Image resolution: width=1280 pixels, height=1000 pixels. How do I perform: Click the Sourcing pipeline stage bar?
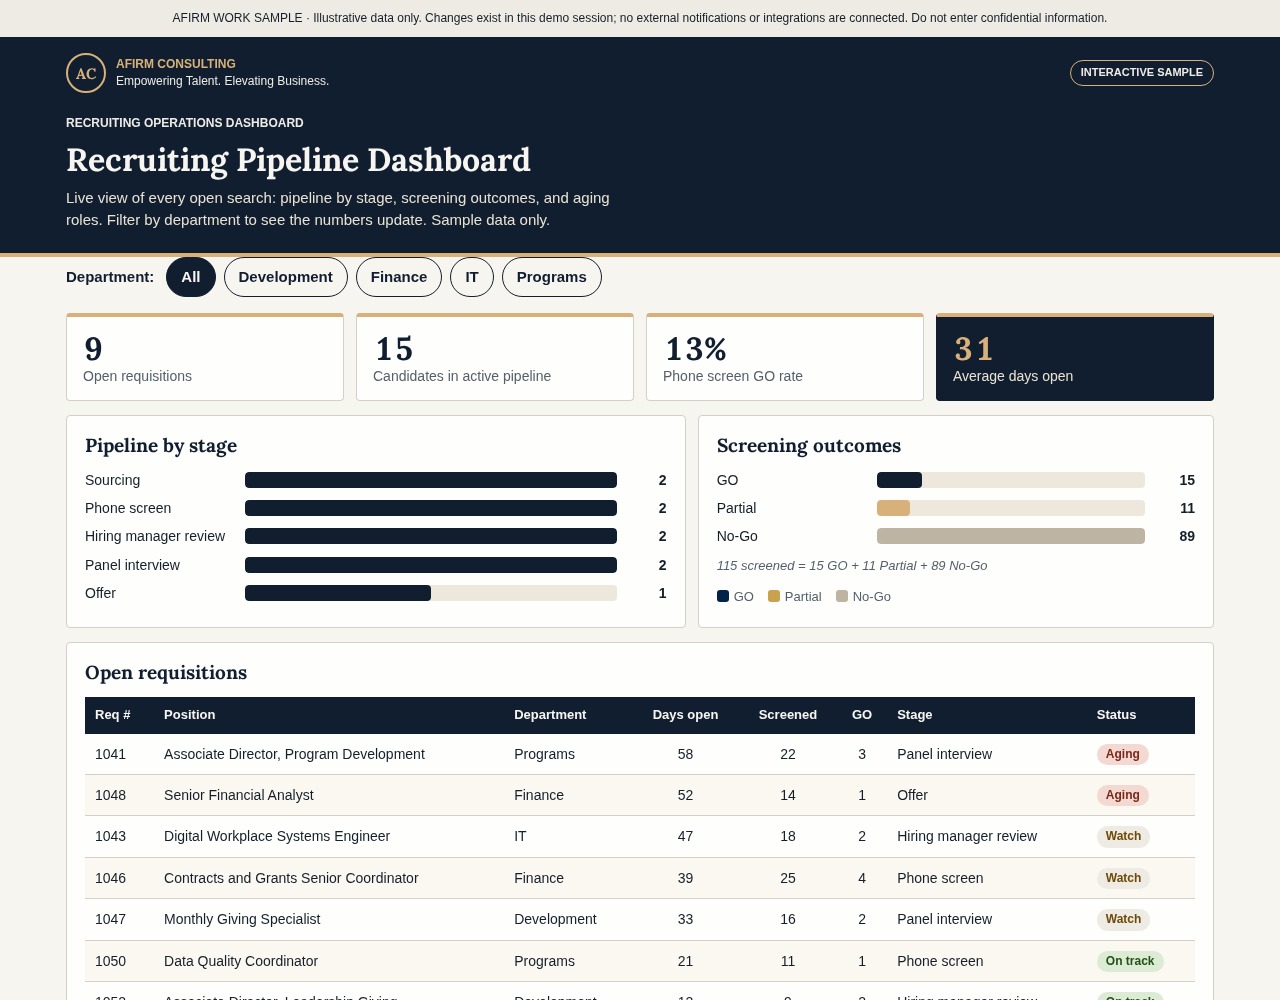pyautogui.click(x=431, y=480)
